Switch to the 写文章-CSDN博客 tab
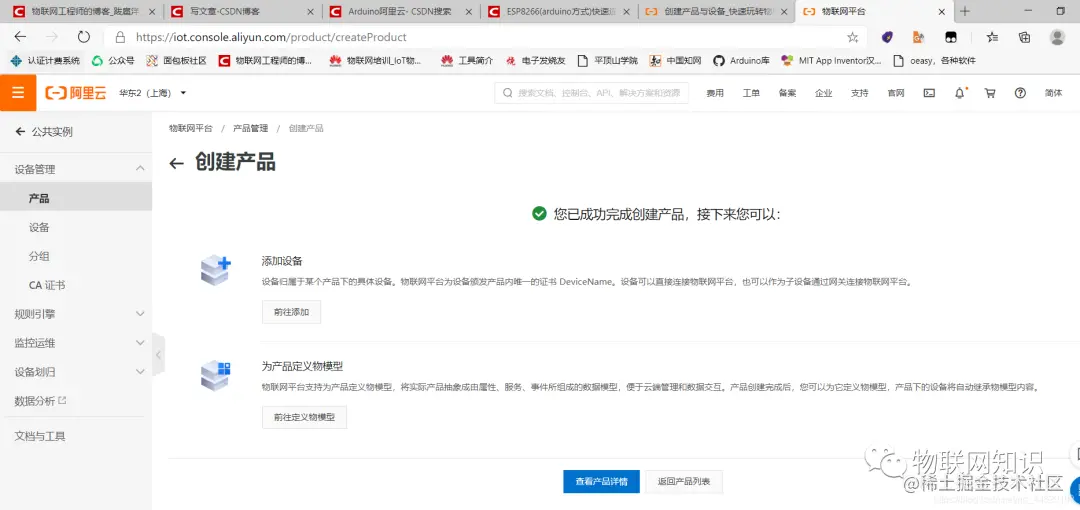 tap(244, 12)
